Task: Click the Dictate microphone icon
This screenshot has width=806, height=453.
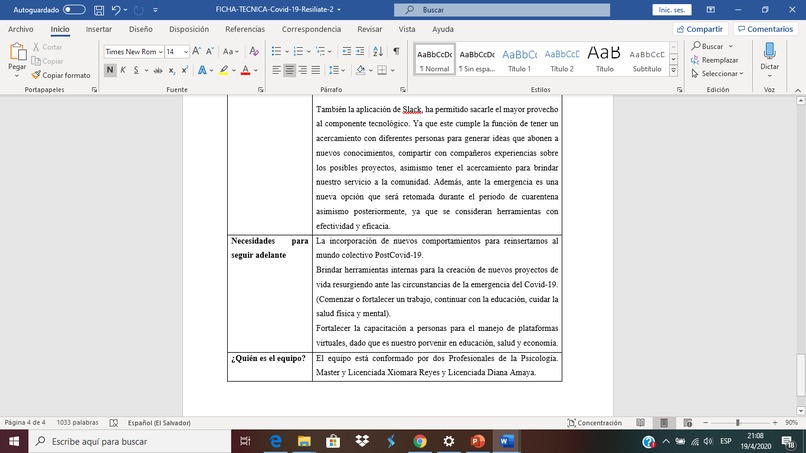Action: pos(770,52)
